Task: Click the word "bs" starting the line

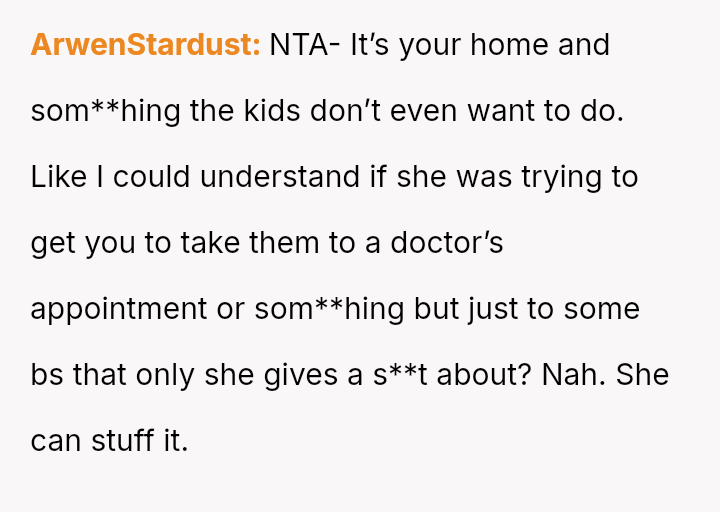Action: point(46,375)
